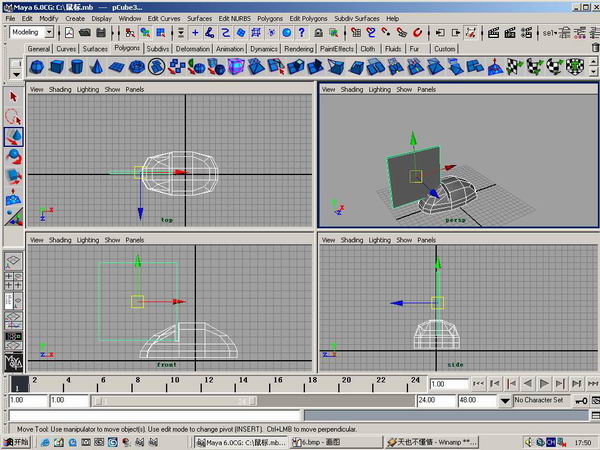Select by object type mode icon

tap(145, 33)
